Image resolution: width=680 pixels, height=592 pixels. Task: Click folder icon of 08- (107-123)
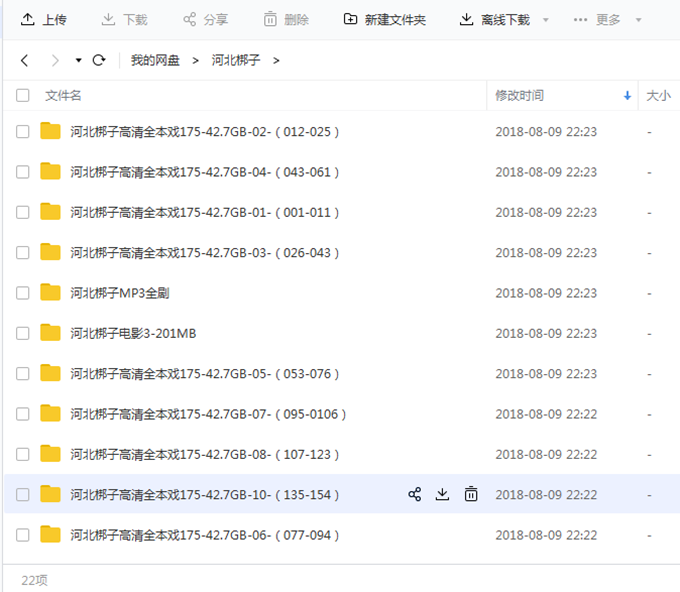tap(50, 453)
